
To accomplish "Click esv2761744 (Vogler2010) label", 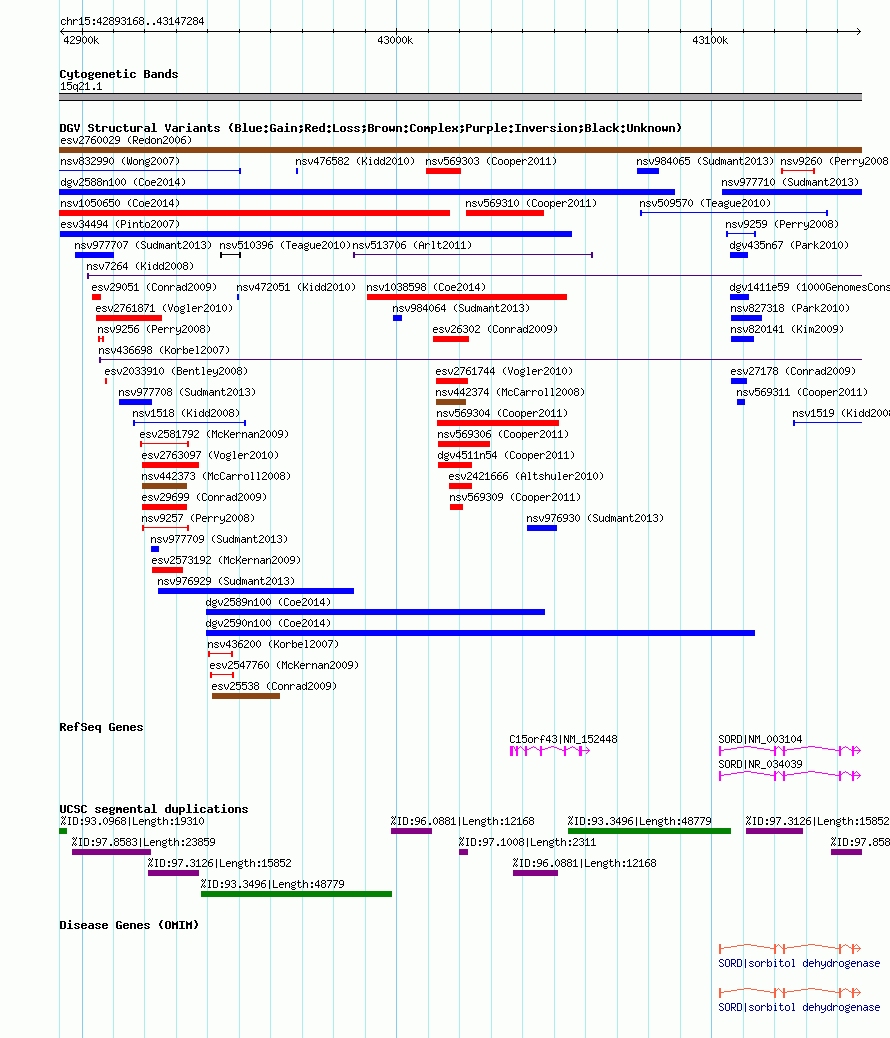I will [x=504, y=373].
